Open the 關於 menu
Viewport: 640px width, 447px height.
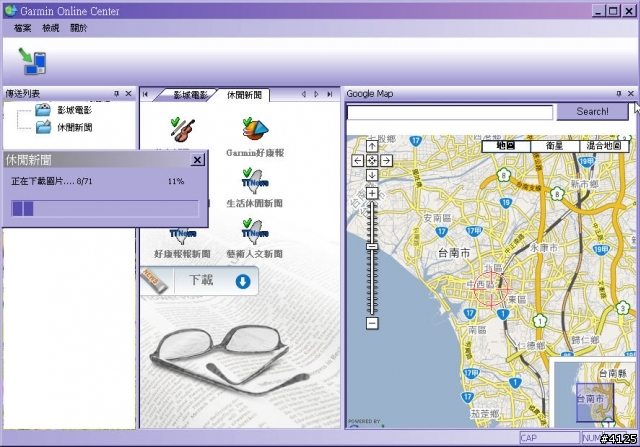[x=78, y=28]
